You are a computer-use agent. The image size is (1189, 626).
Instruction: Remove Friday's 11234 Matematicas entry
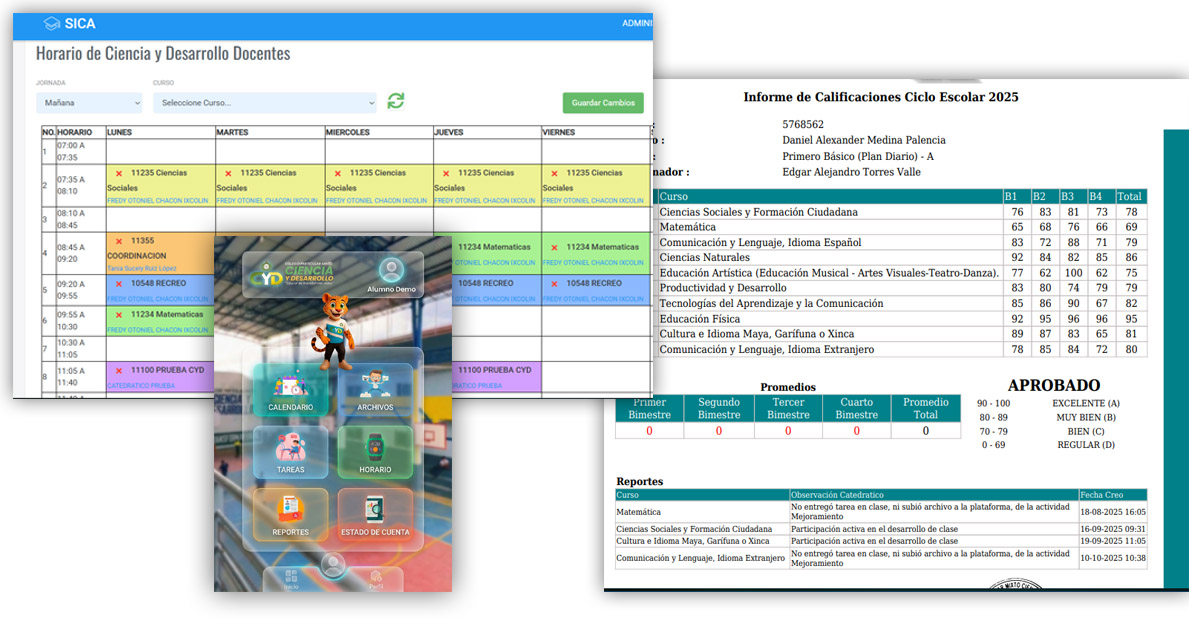click(x=554, y=247)
